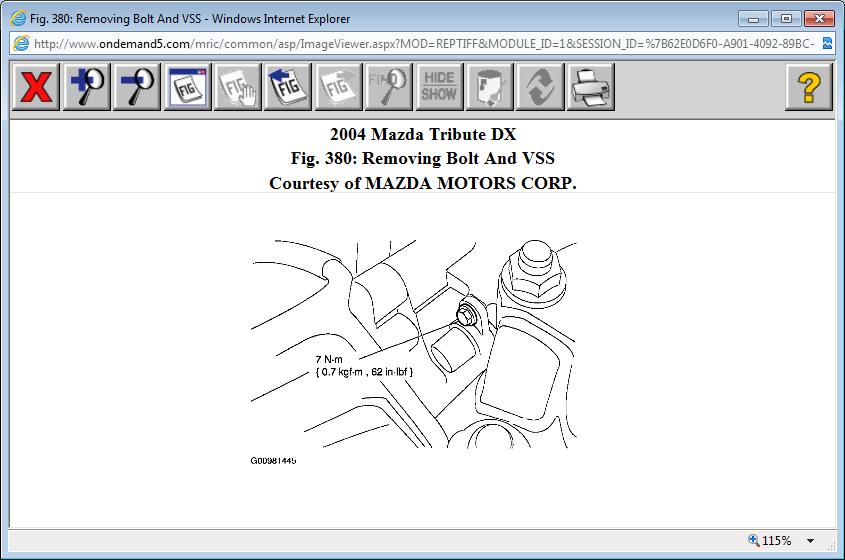The height and width of the screenshot is (560, 845).
Task: Click the Internet Explorer page icon in address bar
Action: 21,44
